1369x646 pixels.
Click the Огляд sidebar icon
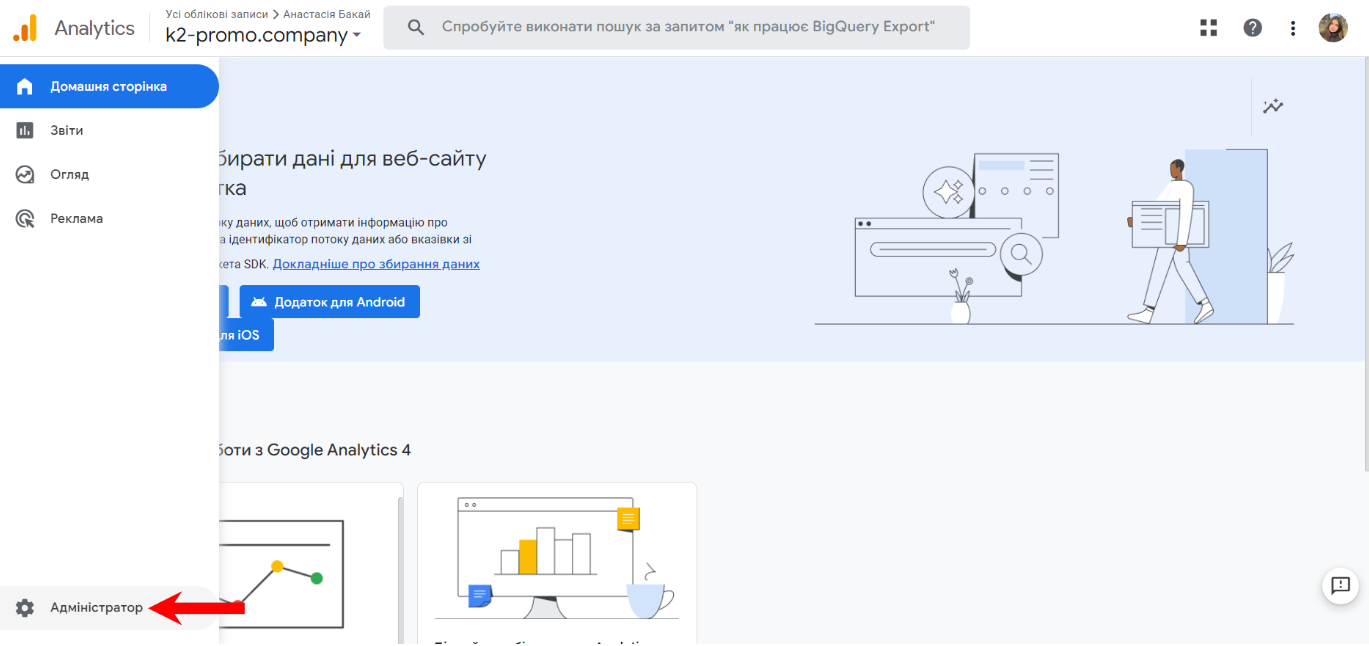(x=24, y=174)
